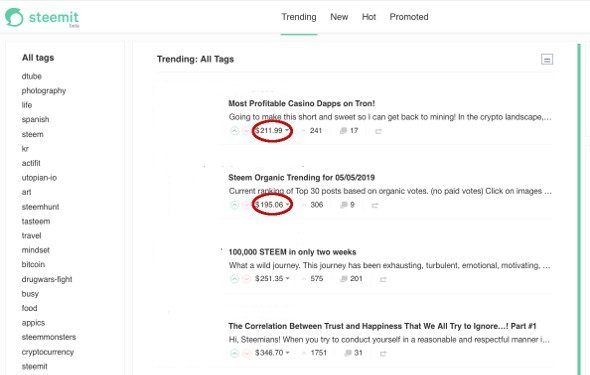Upvote the 100,000 STEEM in two weeks post
590x375 pixels.
point(234,279)
